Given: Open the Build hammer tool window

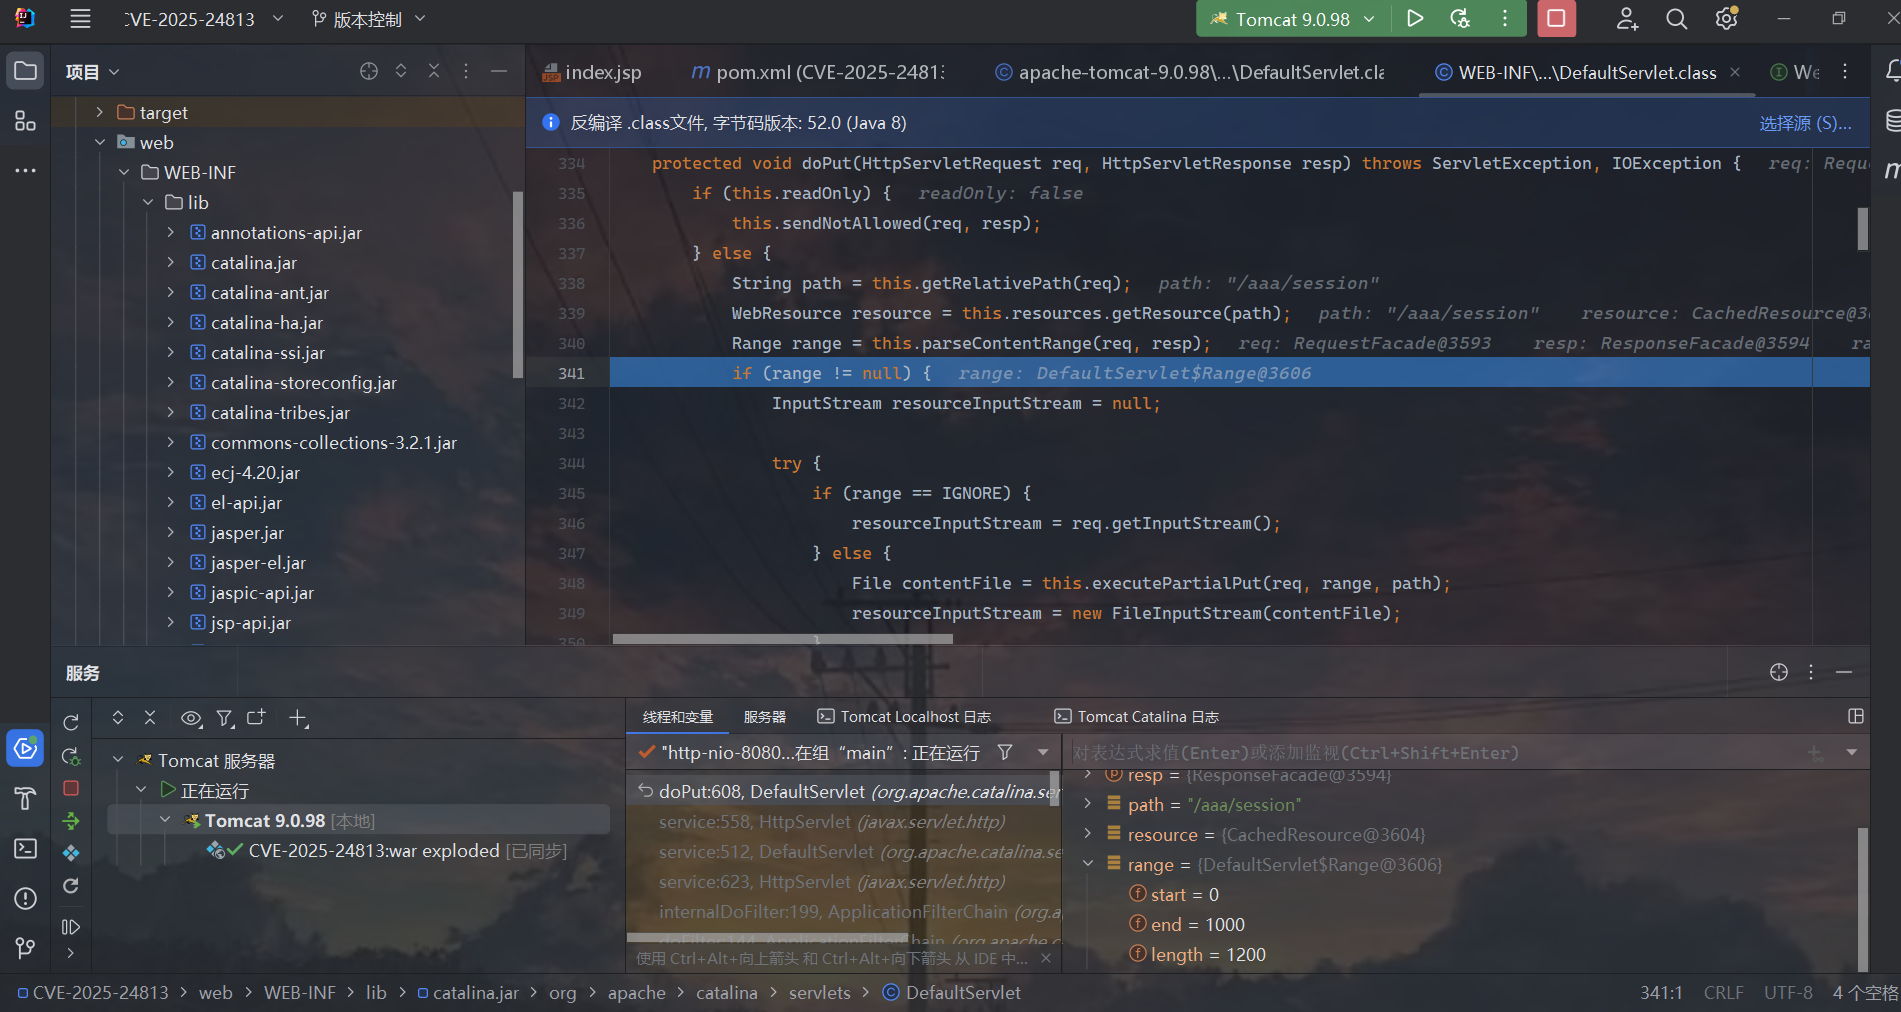Looking at the screenshot, I should (x=25, y=798).
